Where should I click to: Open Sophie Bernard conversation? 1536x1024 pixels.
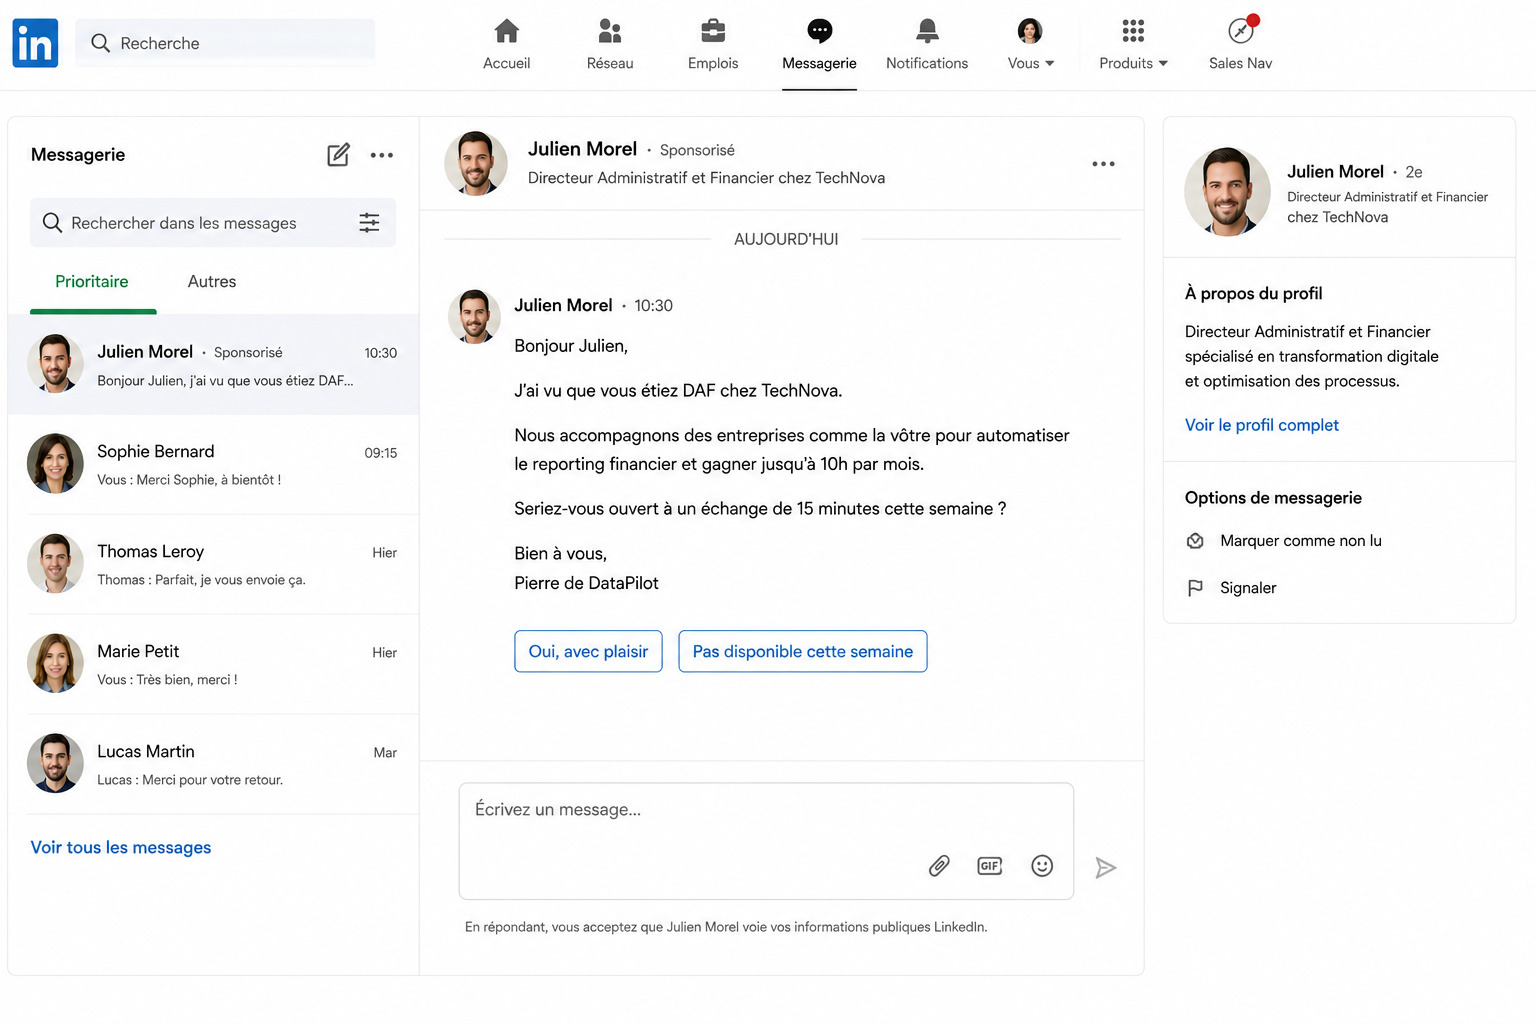click(213, 464)
